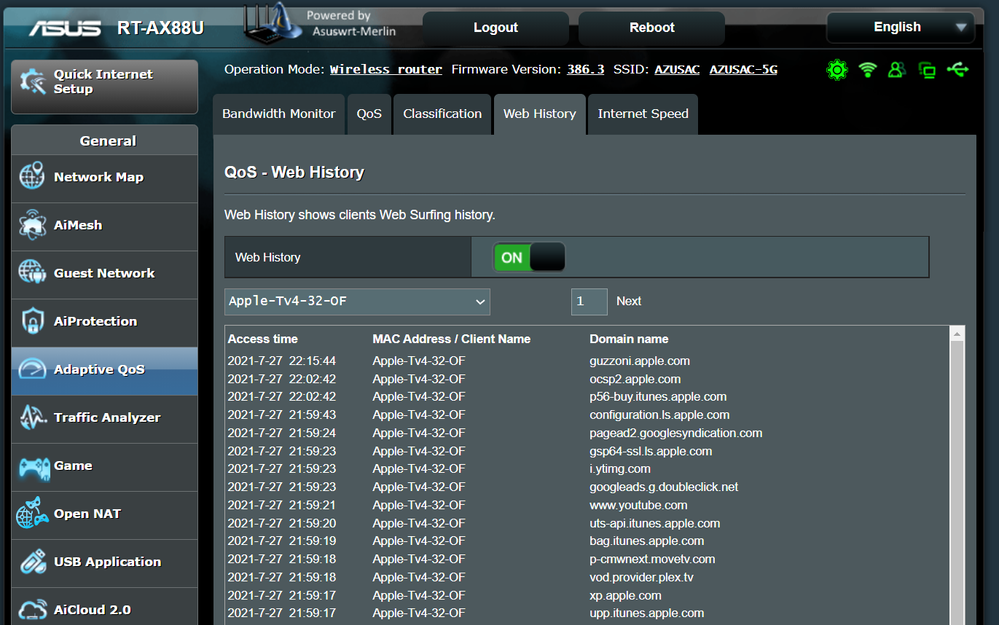Click the Network Map globe icon
The image size is (999, 625).
click(32, 176)
